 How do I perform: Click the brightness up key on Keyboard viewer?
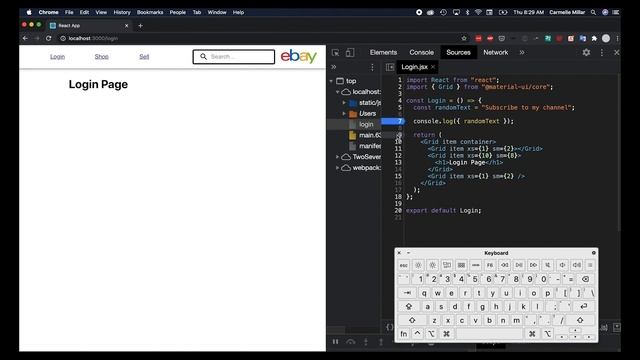pyautogui.click(x=432, y=265)
